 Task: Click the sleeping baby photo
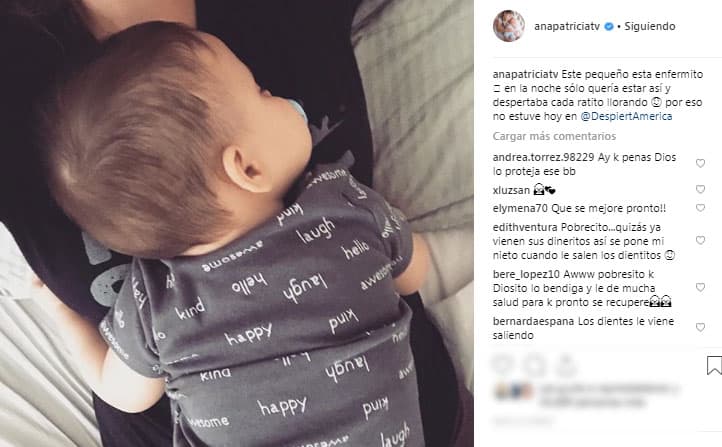pos(237,223)
